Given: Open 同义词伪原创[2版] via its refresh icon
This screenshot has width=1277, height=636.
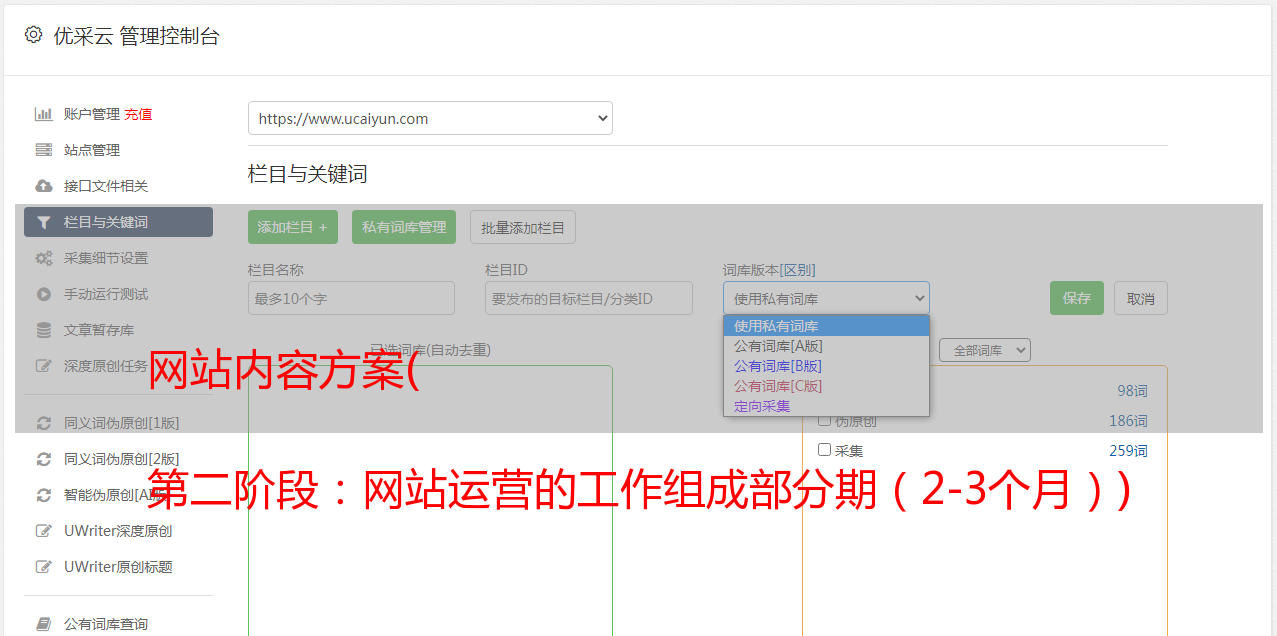Looking at the screenshot, I should pos(43,459).
